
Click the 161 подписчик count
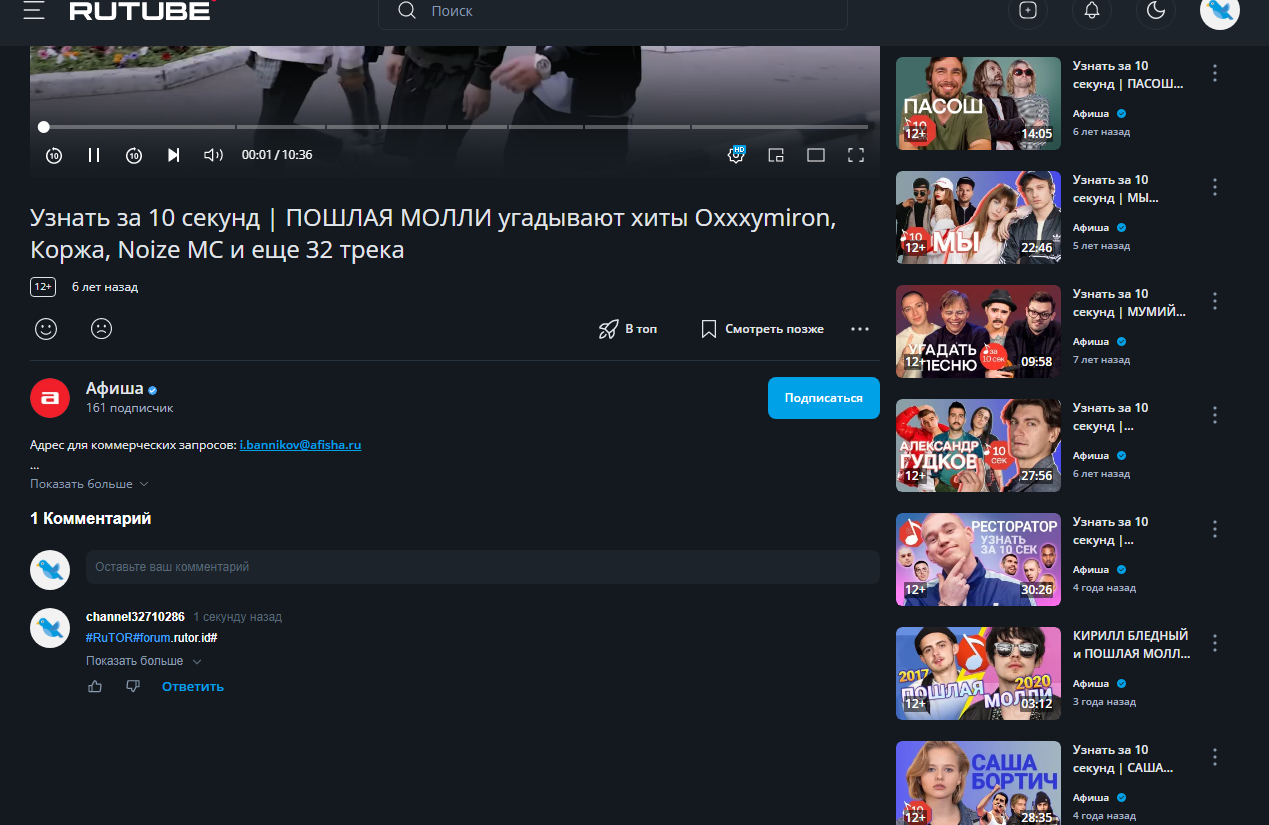coord(130,408)
